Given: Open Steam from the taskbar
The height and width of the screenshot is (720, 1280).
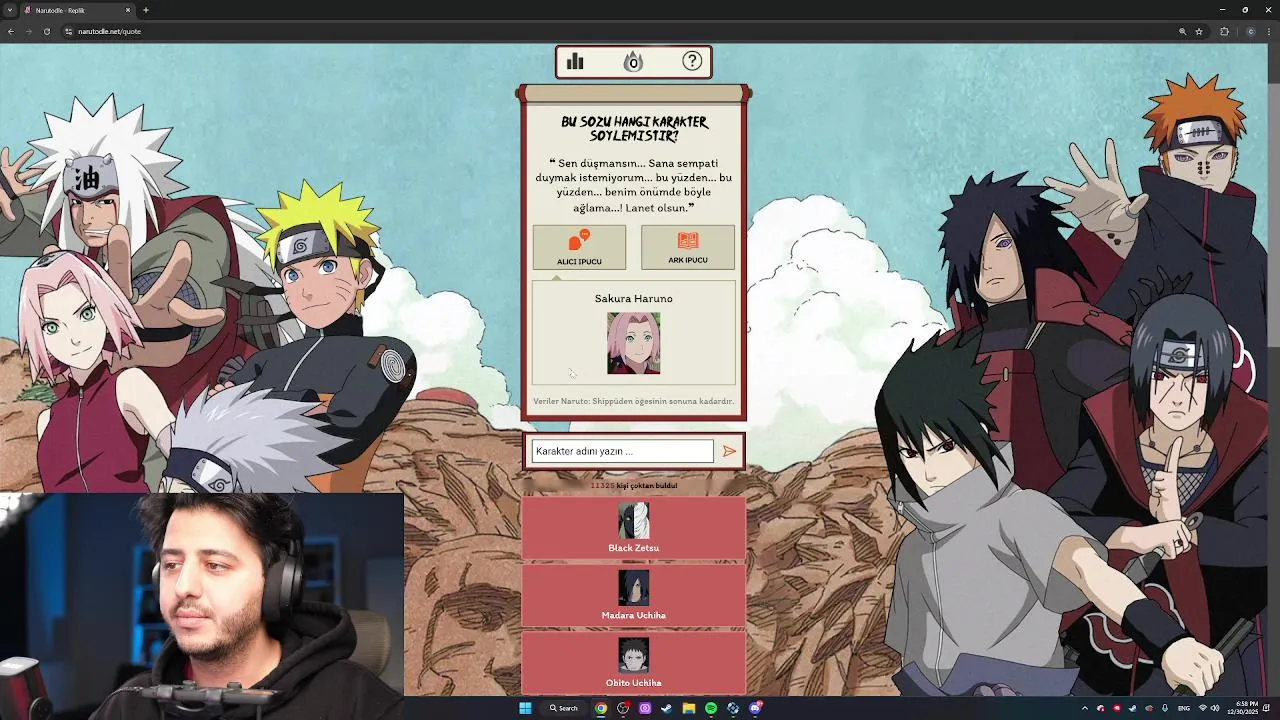Looking at the screenshot, I should click(667, 708).
